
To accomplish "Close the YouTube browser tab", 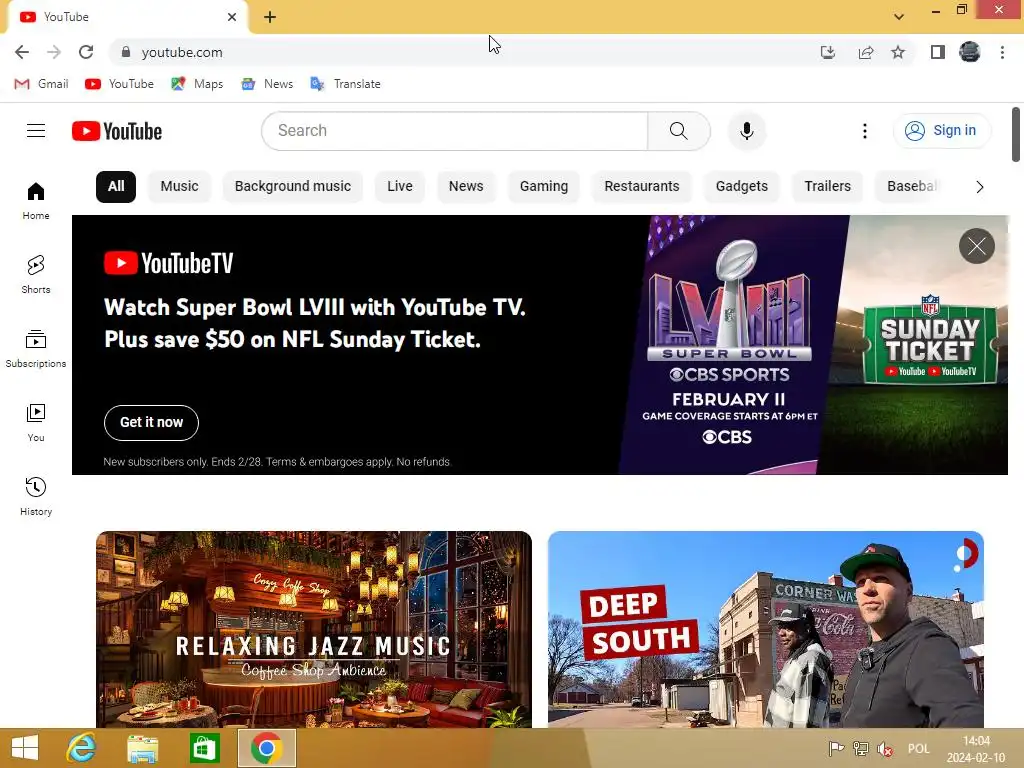I will [232, 17].
